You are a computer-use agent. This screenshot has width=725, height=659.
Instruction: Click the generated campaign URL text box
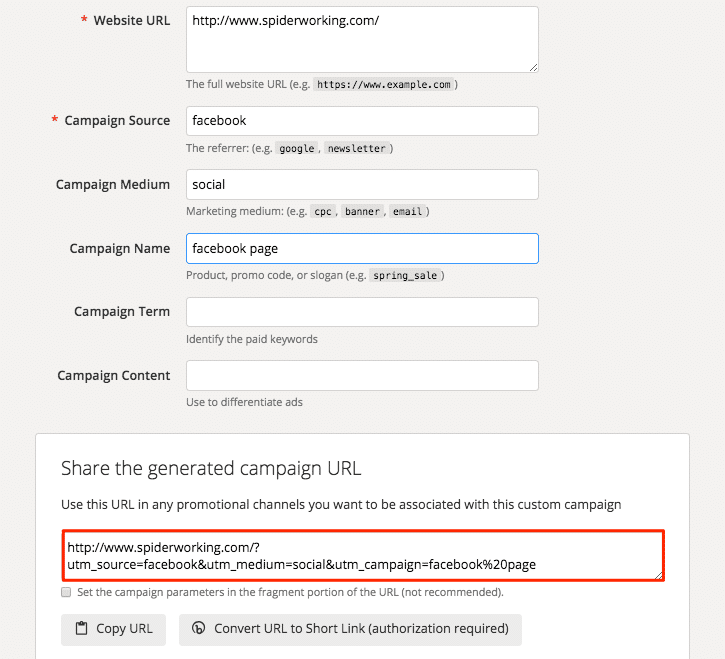(362, 556)
